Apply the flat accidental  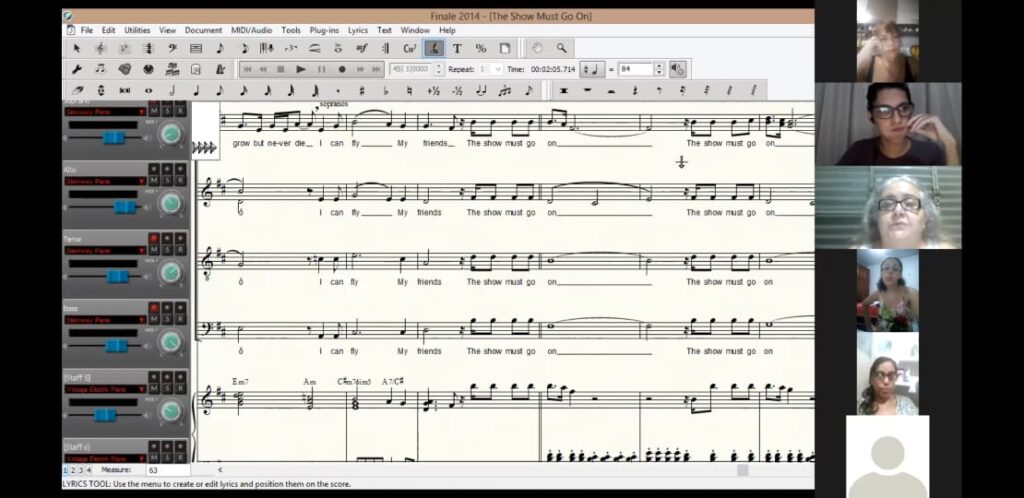pos(386,91)
